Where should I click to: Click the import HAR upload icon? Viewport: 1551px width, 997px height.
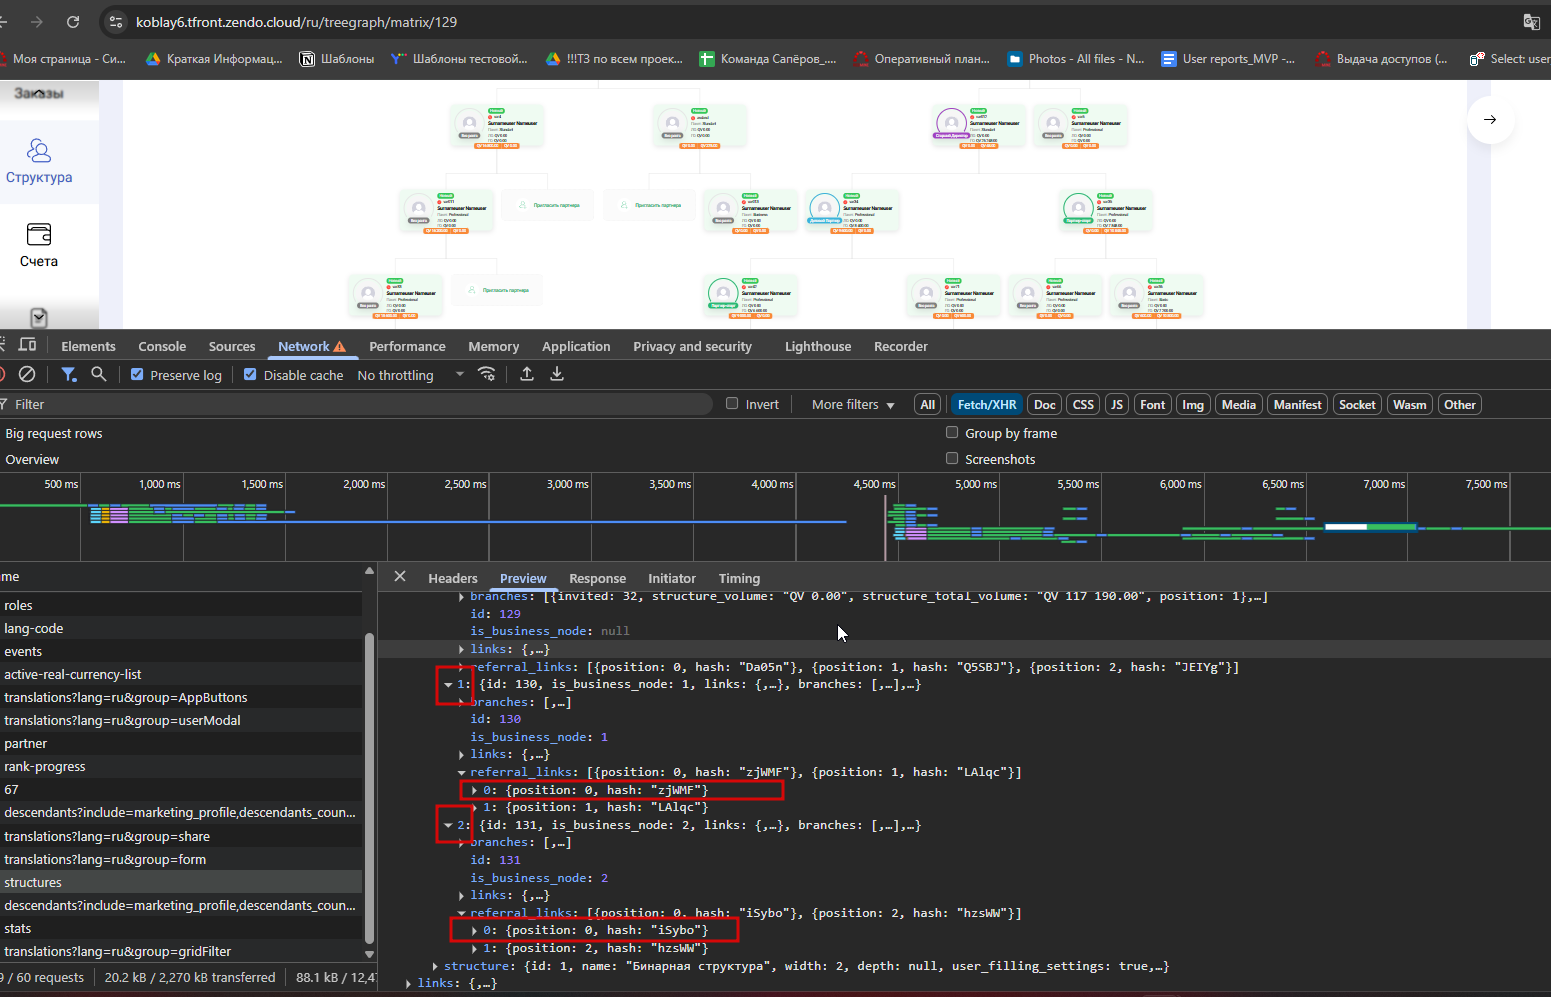(x=527, y=374)
